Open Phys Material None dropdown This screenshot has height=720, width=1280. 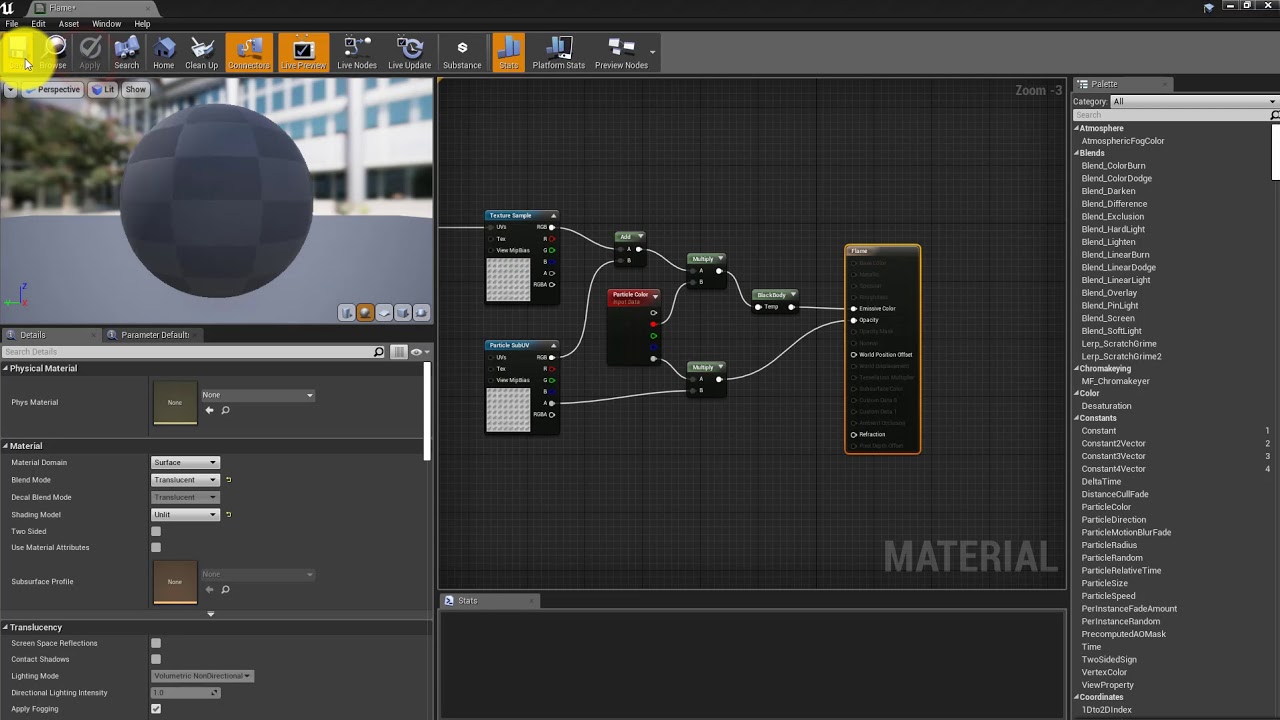[258, 395]
